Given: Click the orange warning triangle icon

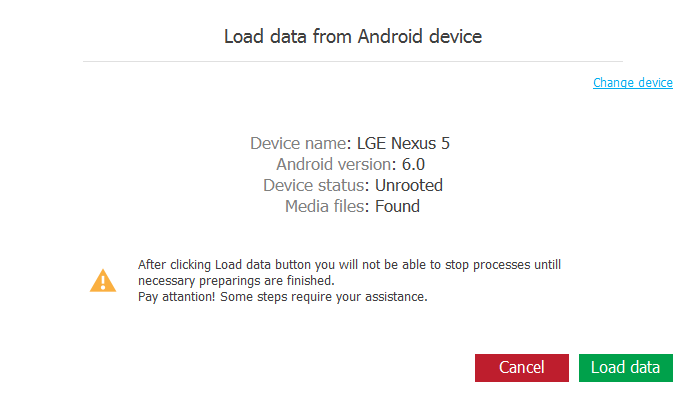Looking at the screenshot, I should pyautogui.click(x=103, y=280).
